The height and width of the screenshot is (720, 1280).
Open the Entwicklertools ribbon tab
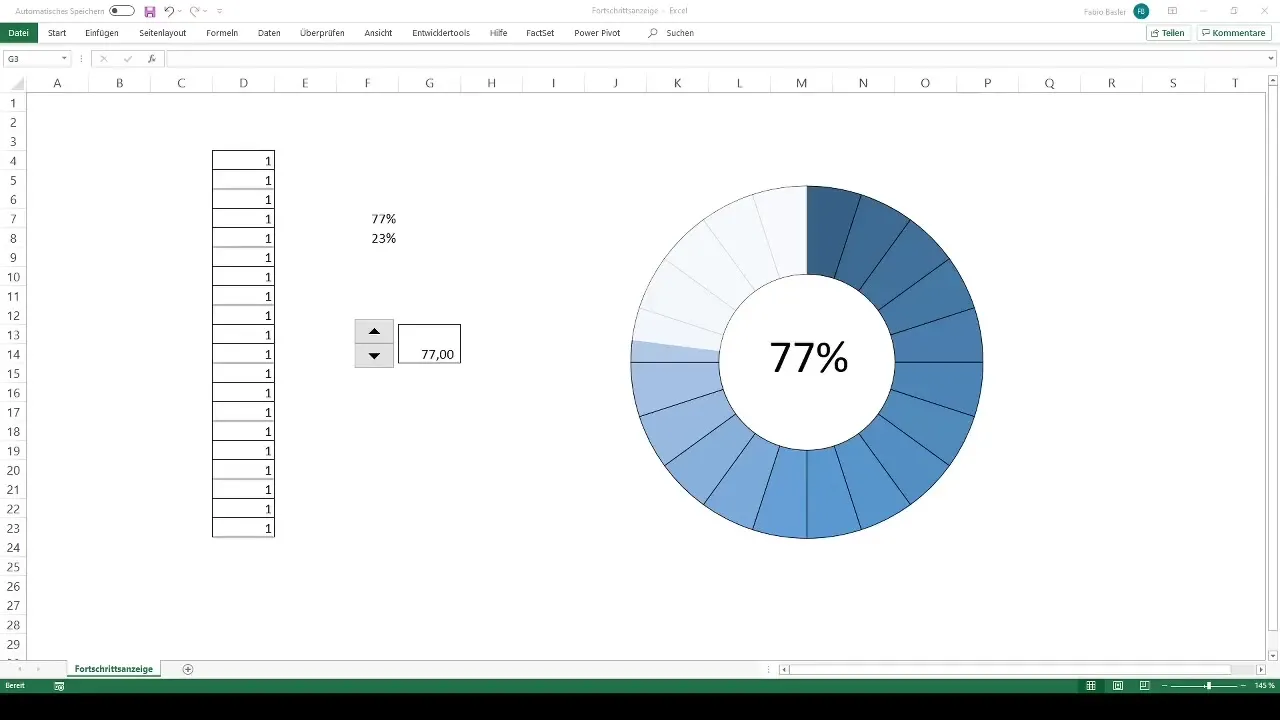441,33
